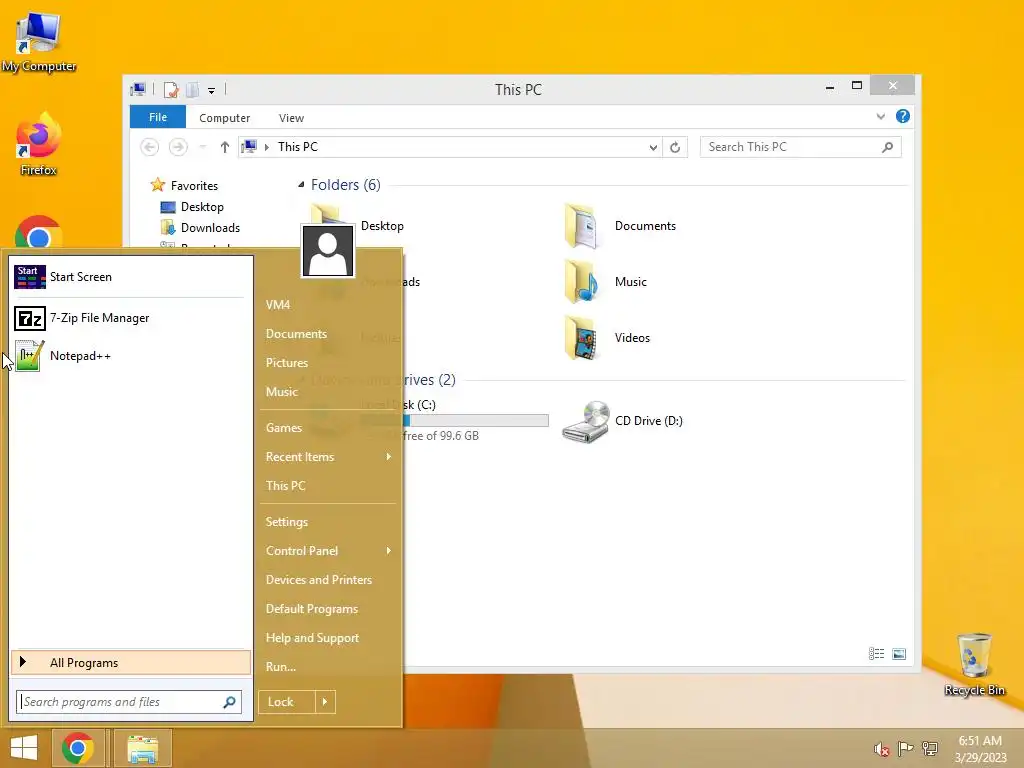Open Devices and Printers
Screen dimensions: 1024x768
click(x=319, y=580)
